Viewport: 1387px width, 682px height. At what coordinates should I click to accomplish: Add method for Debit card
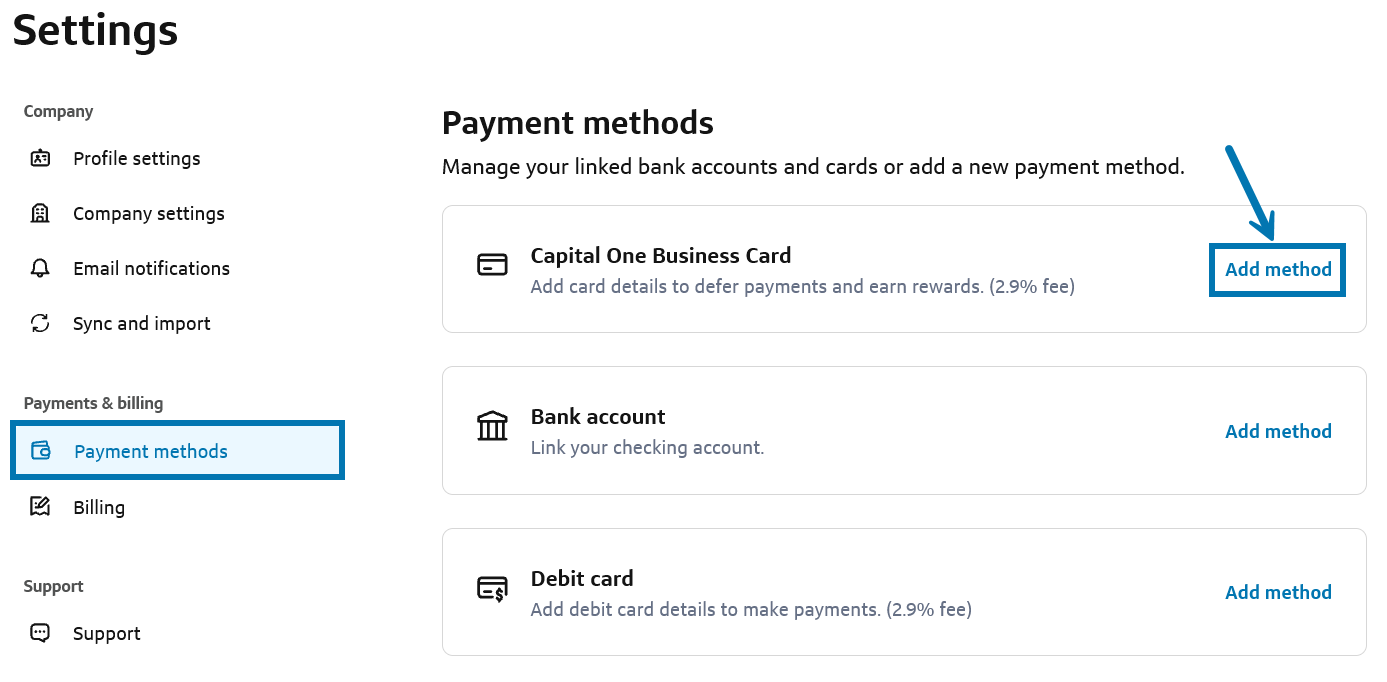tap(1278, 592)
